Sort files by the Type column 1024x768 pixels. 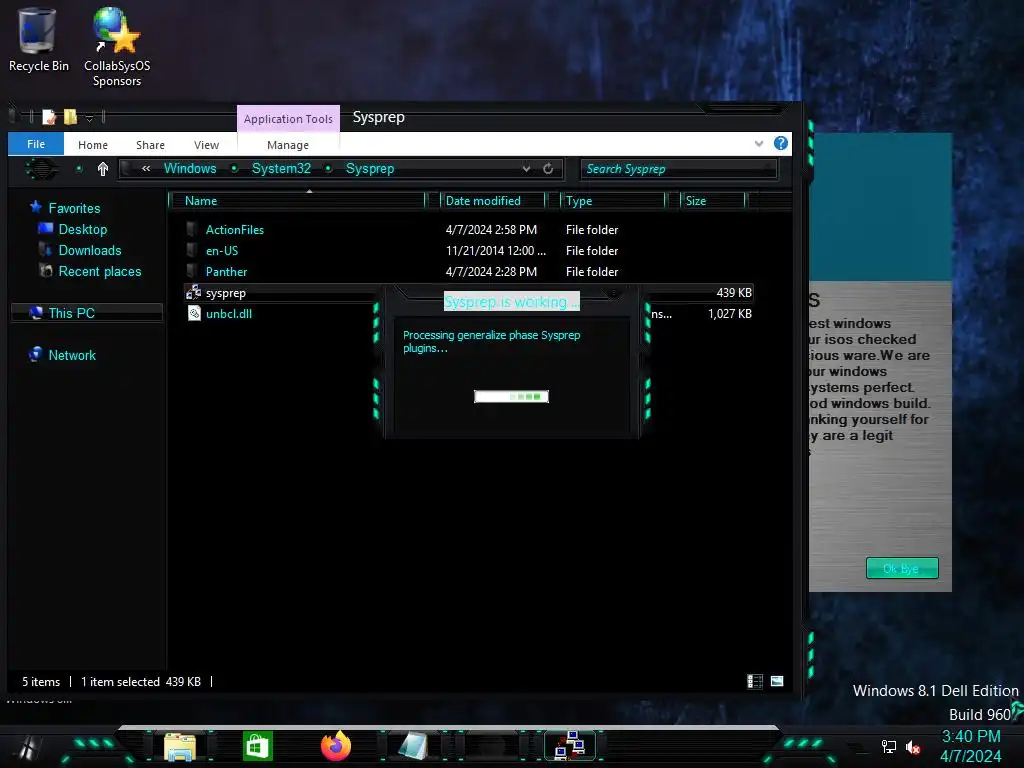(613, 200)
